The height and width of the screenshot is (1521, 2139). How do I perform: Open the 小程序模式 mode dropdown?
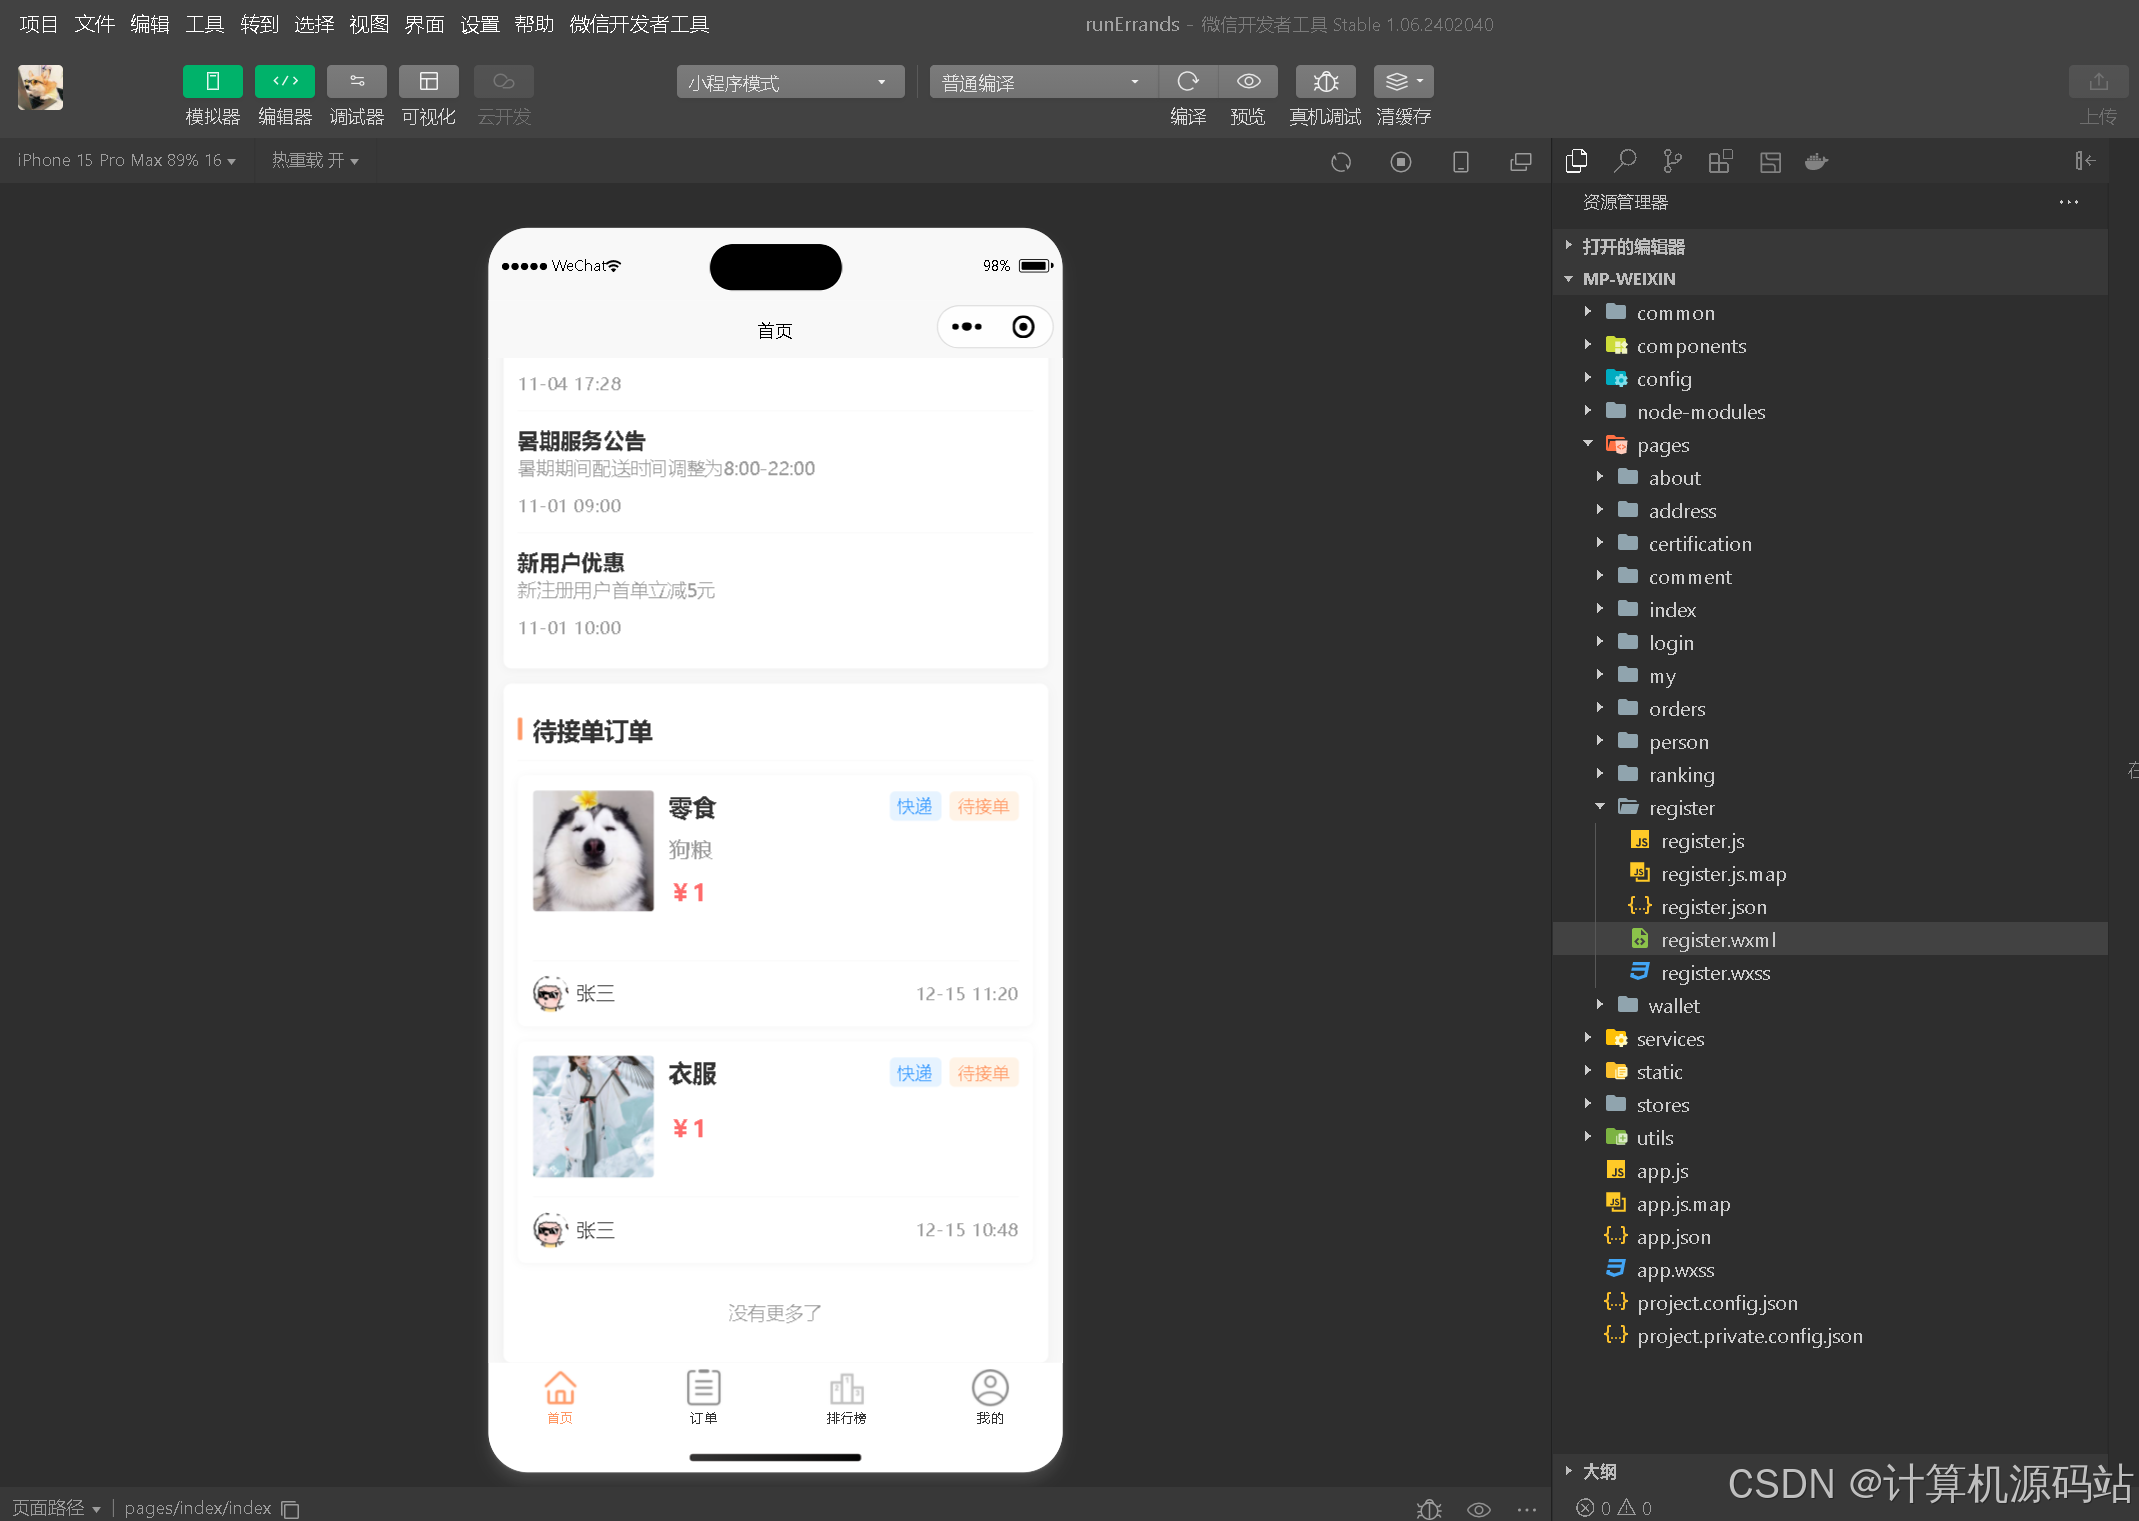pos(790,82)
